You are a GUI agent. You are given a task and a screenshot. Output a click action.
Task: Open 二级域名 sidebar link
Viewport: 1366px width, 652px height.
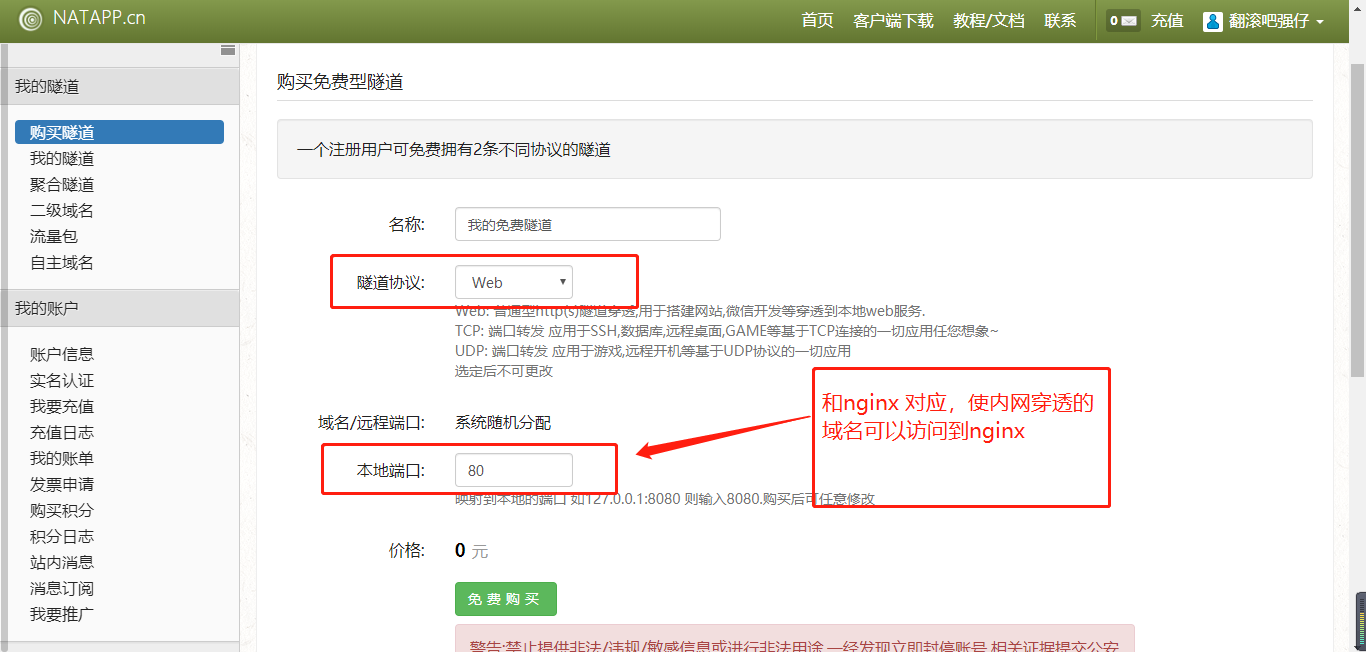pos(62,210)
